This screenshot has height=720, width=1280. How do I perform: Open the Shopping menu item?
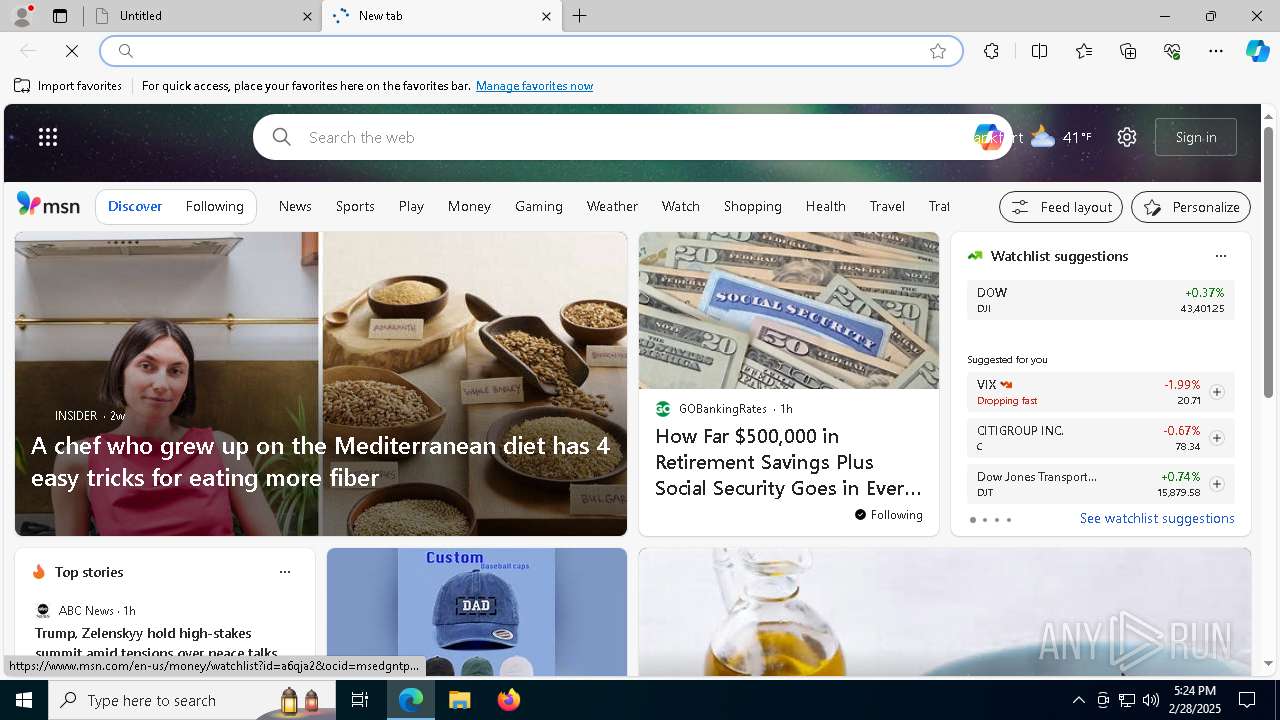click(752, 206)
